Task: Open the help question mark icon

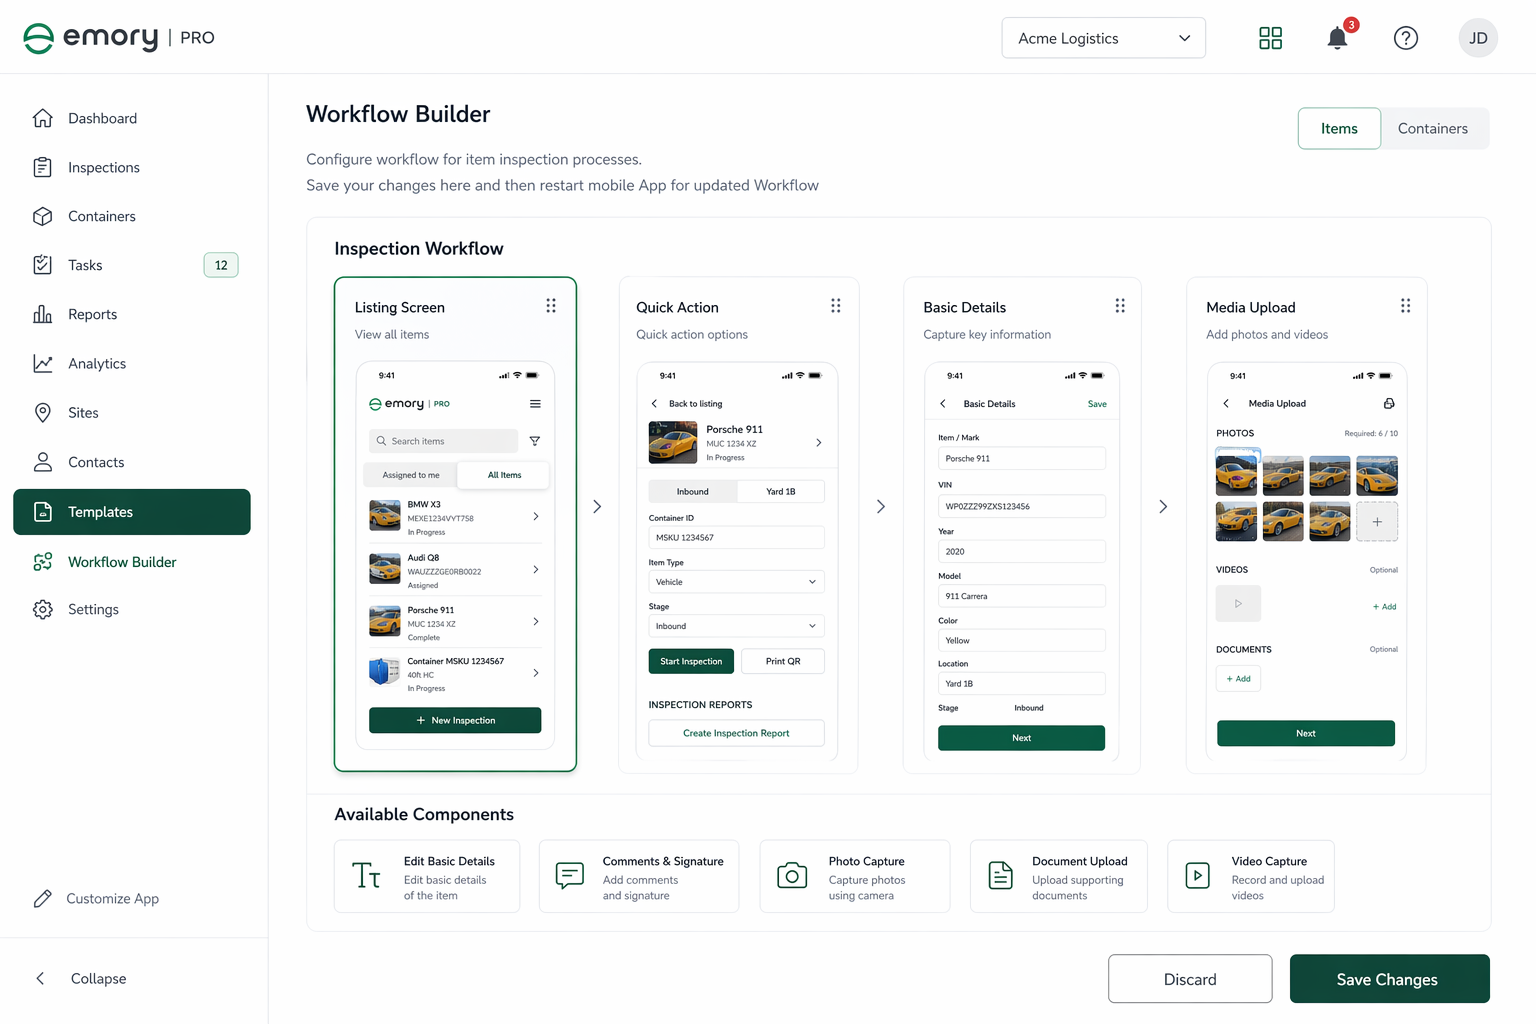Action: pyautogui.click(x=1405, y=38)
